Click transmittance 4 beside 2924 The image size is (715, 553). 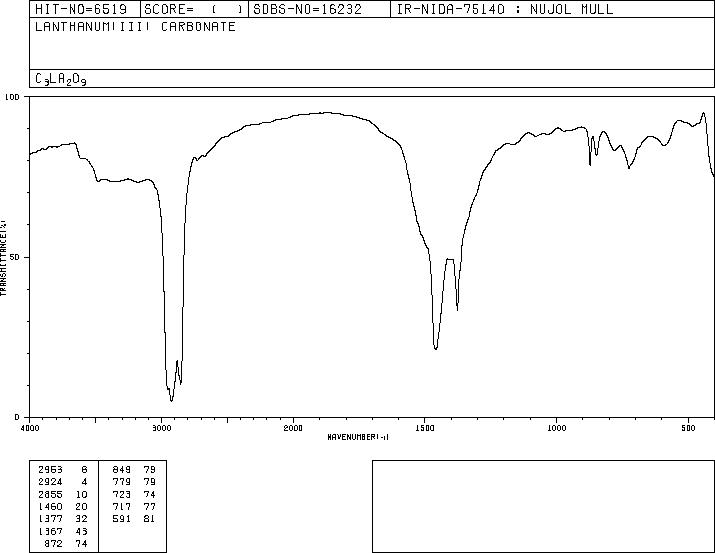tap(84, 482)
